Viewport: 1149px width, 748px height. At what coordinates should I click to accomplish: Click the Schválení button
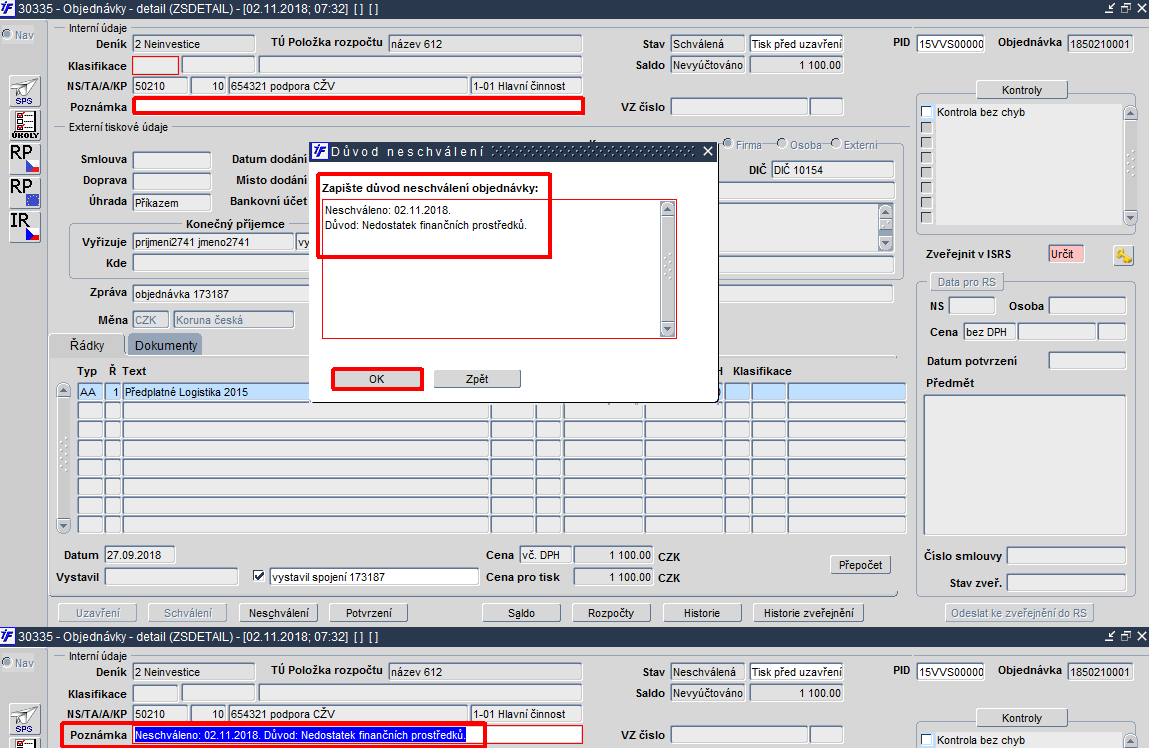pyautogui.click(x=188, y=613)
